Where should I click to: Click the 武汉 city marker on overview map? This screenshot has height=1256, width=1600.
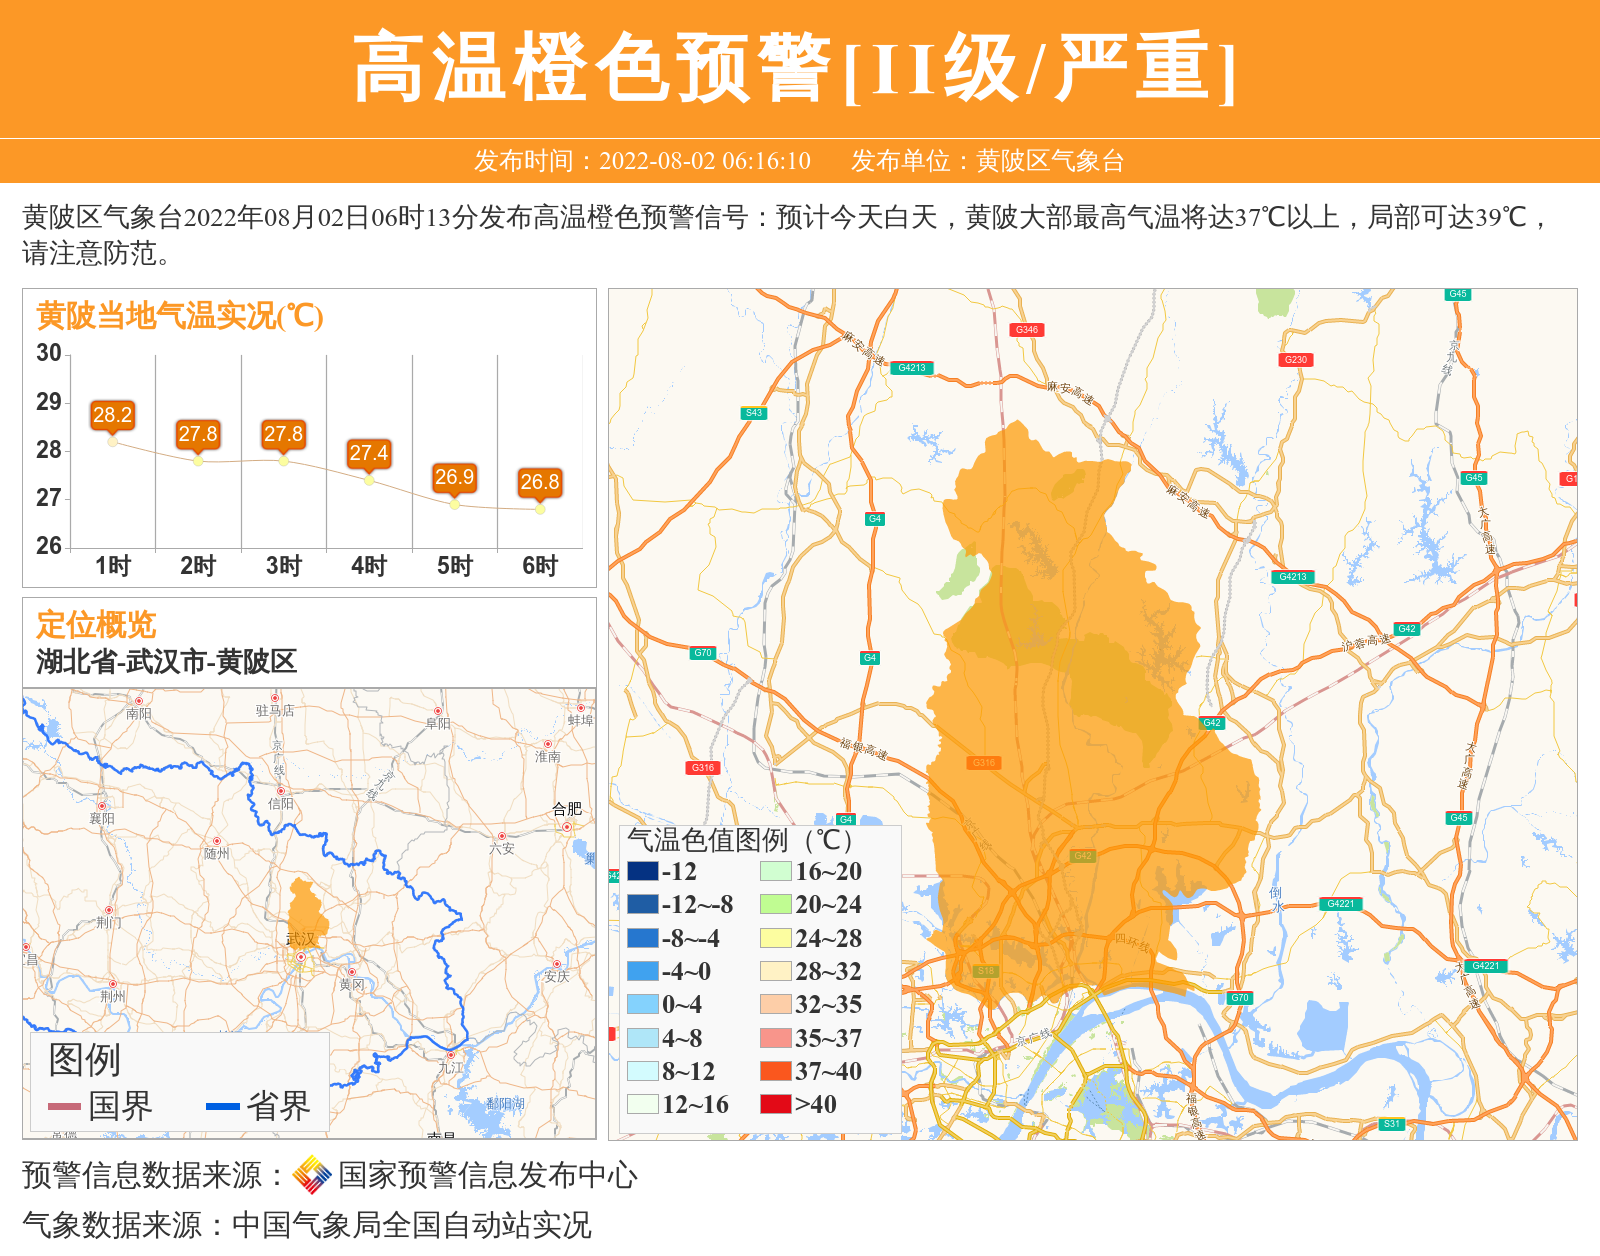(x=300, y=957)
